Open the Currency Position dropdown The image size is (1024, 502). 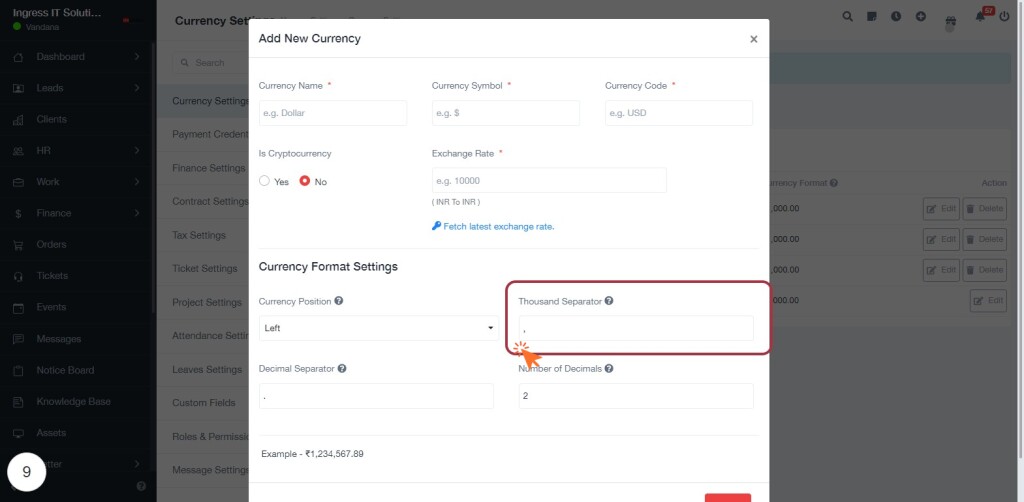[x=379, y=328]
